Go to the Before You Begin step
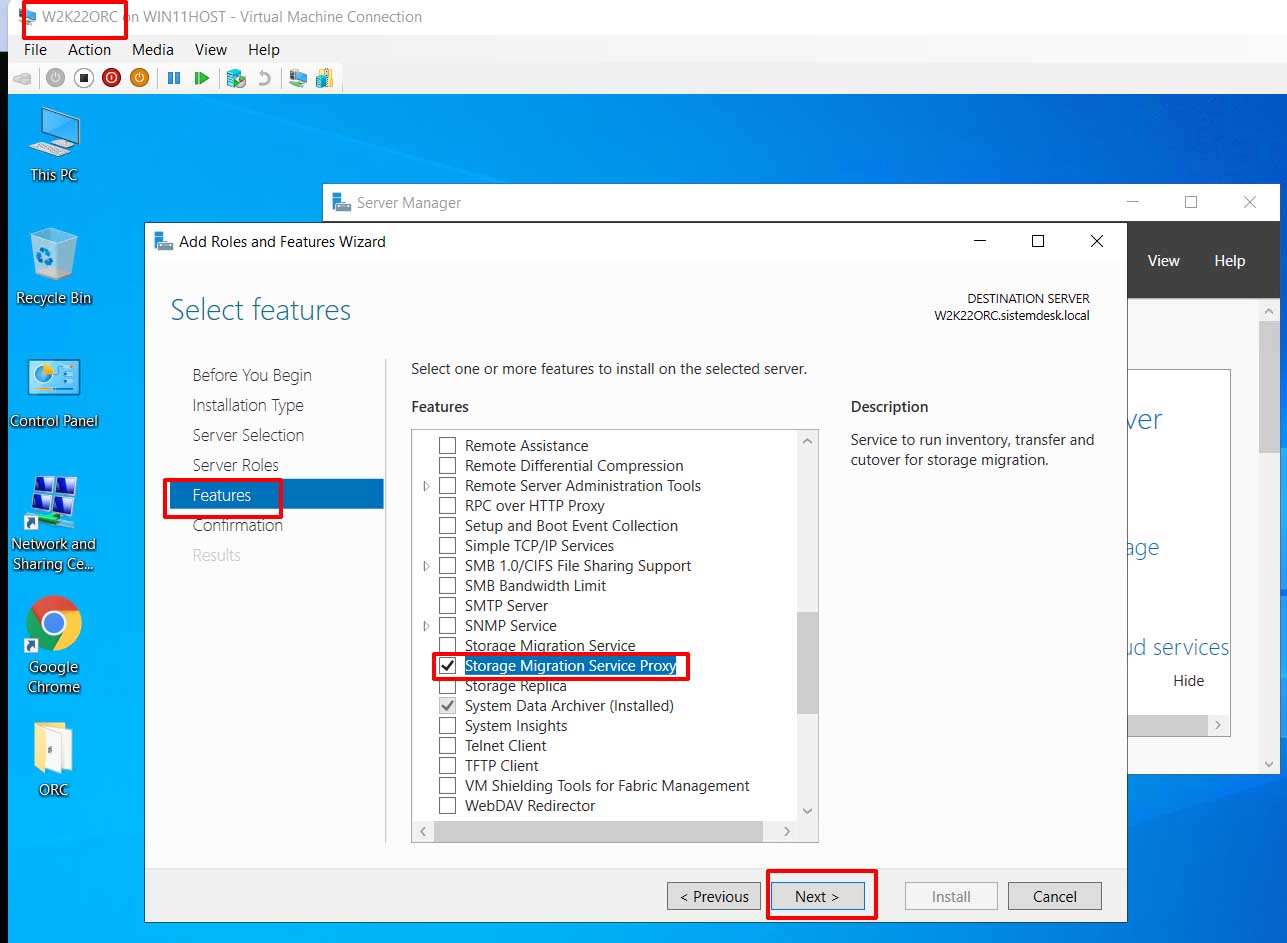1287x943 pixels. click(252, 375)
